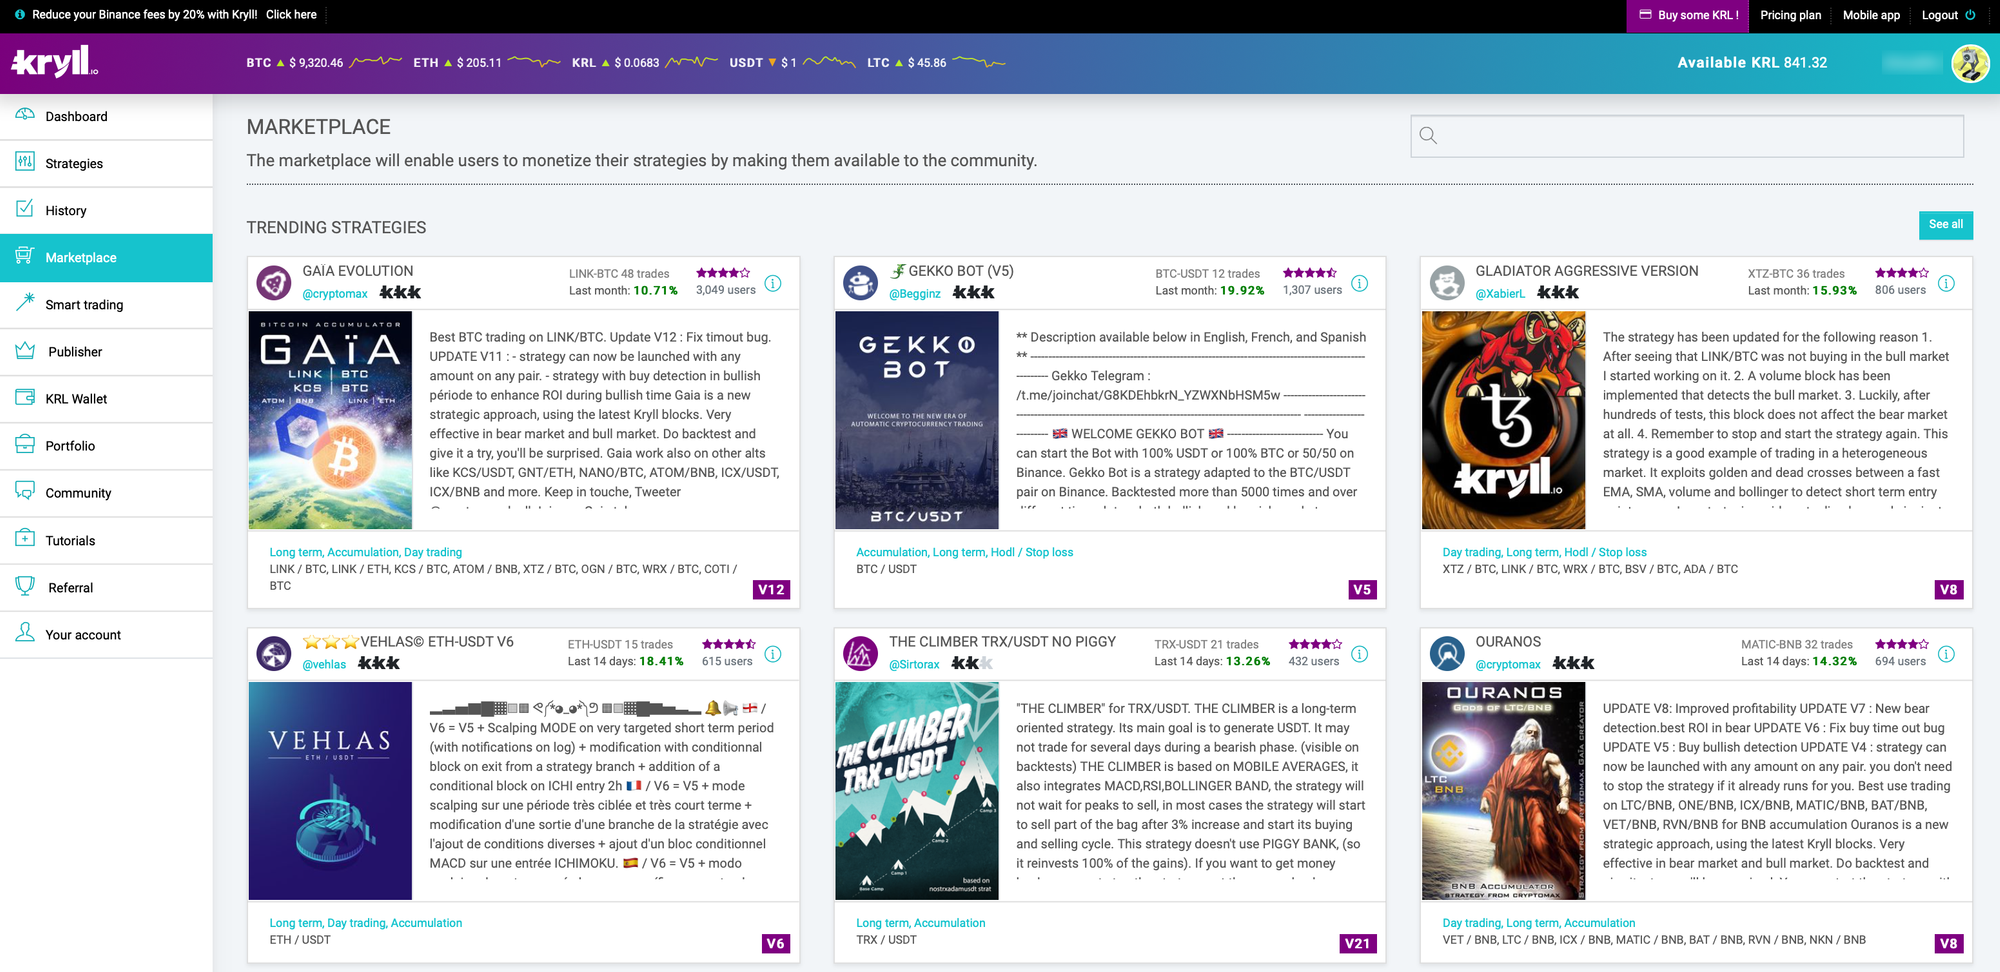Open Smart trading section
This screenshot has height=972, width=2000.
click(106, 305)
